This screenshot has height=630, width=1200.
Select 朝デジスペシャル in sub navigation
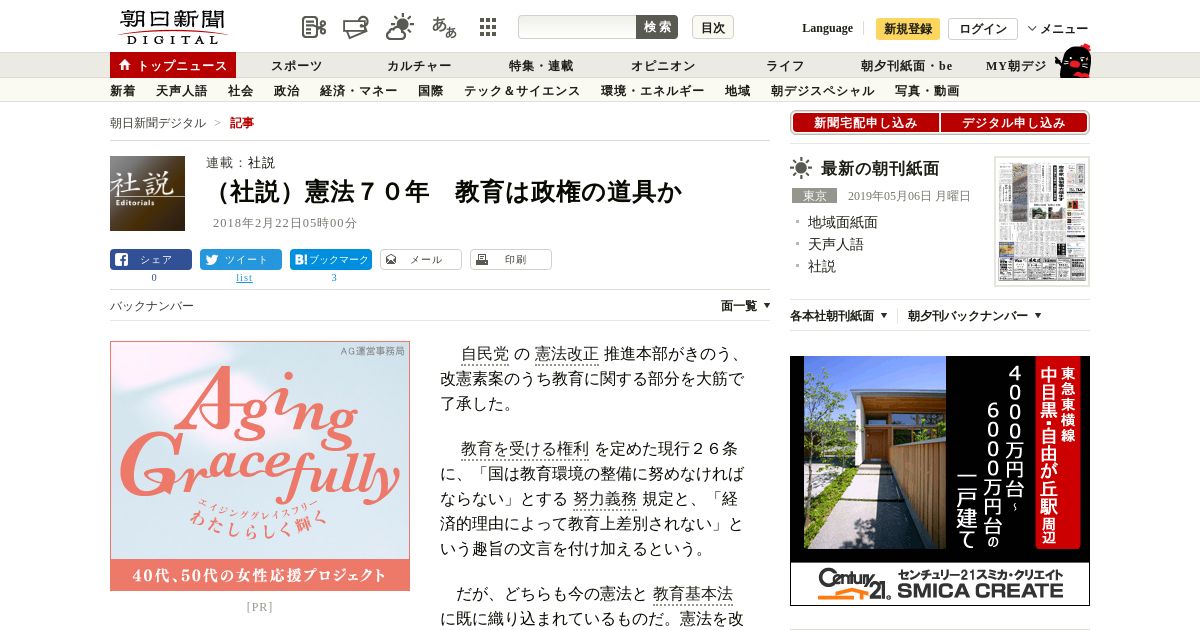click(822, 91)
